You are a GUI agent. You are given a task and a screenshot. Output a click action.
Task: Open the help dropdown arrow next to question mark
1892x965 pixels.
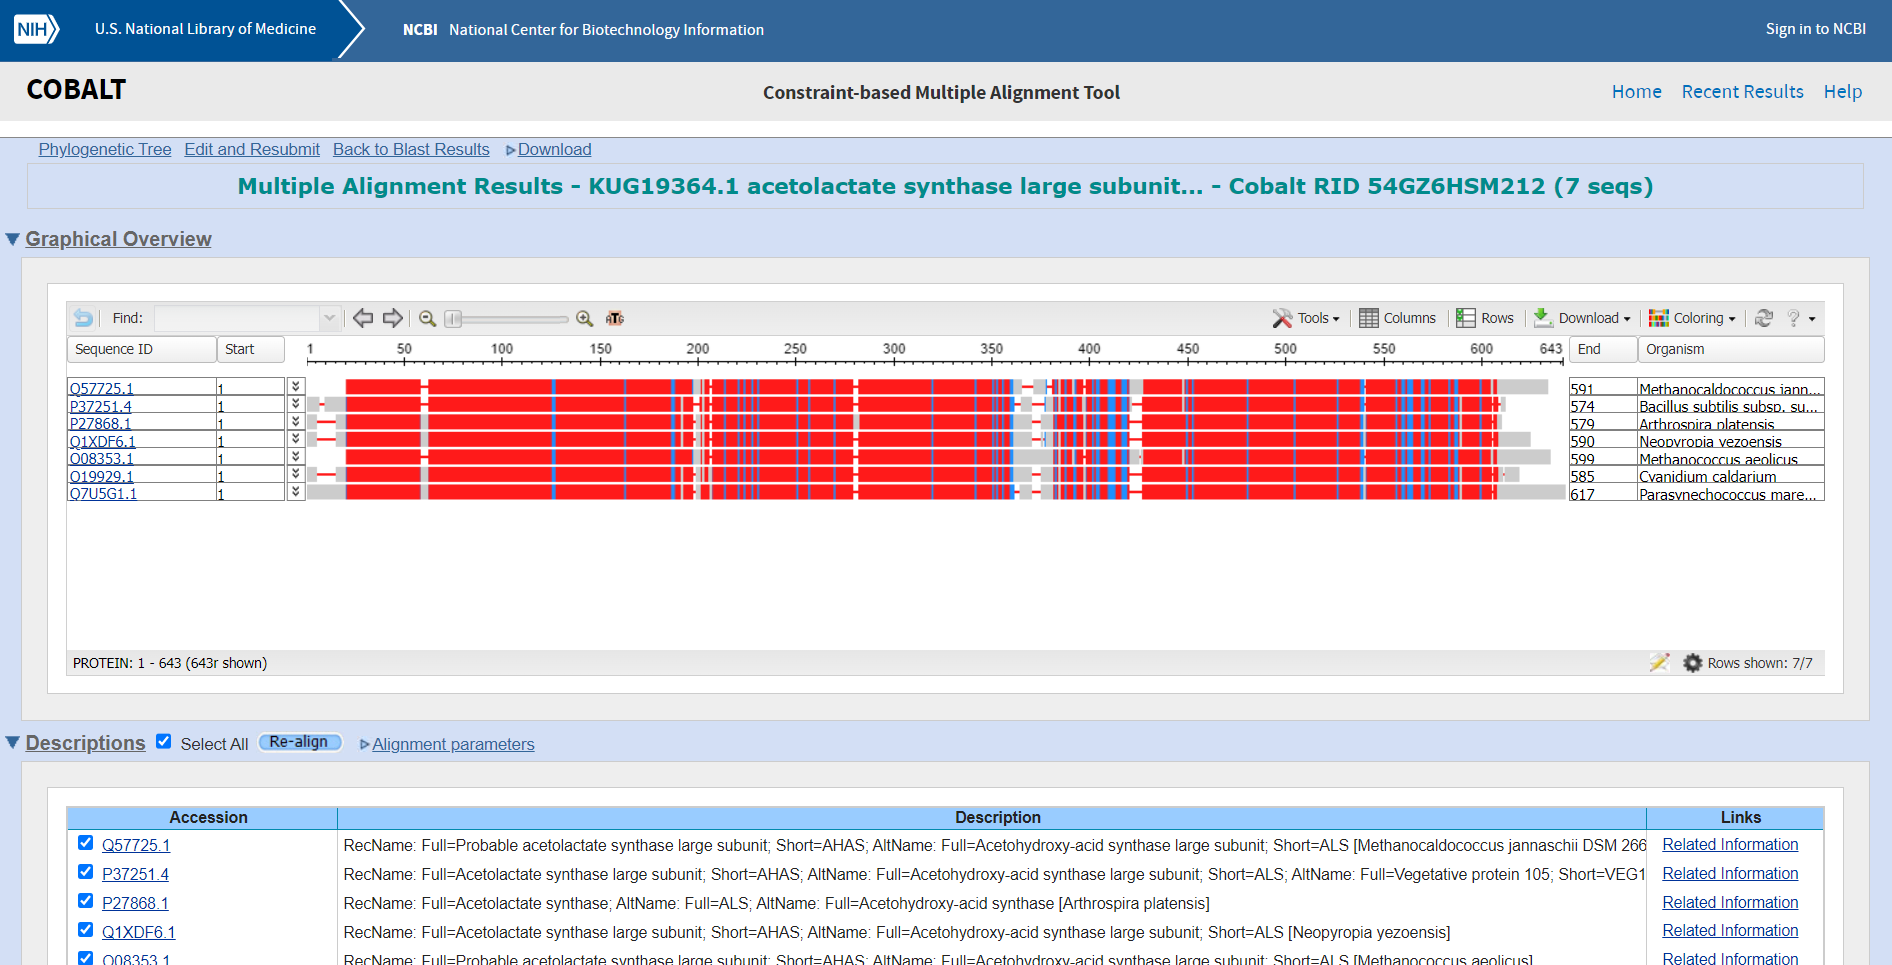(x=1812, y=319)
